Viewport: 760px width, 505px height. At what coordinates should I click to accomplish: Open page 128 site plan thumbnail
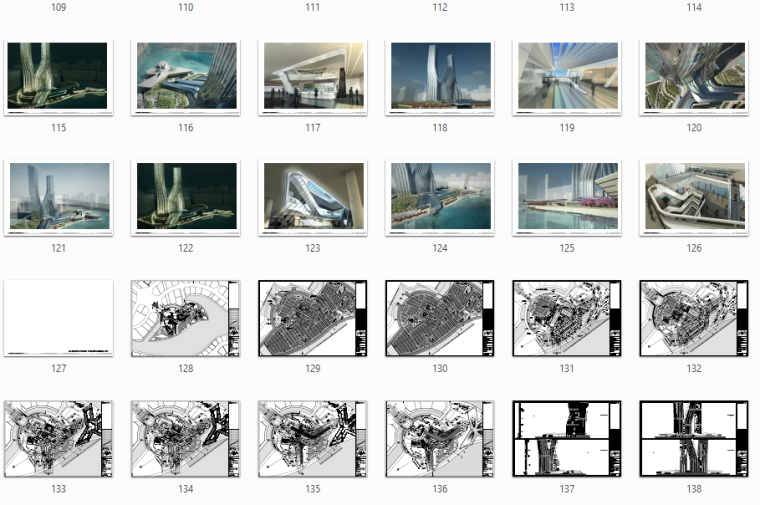186,318
